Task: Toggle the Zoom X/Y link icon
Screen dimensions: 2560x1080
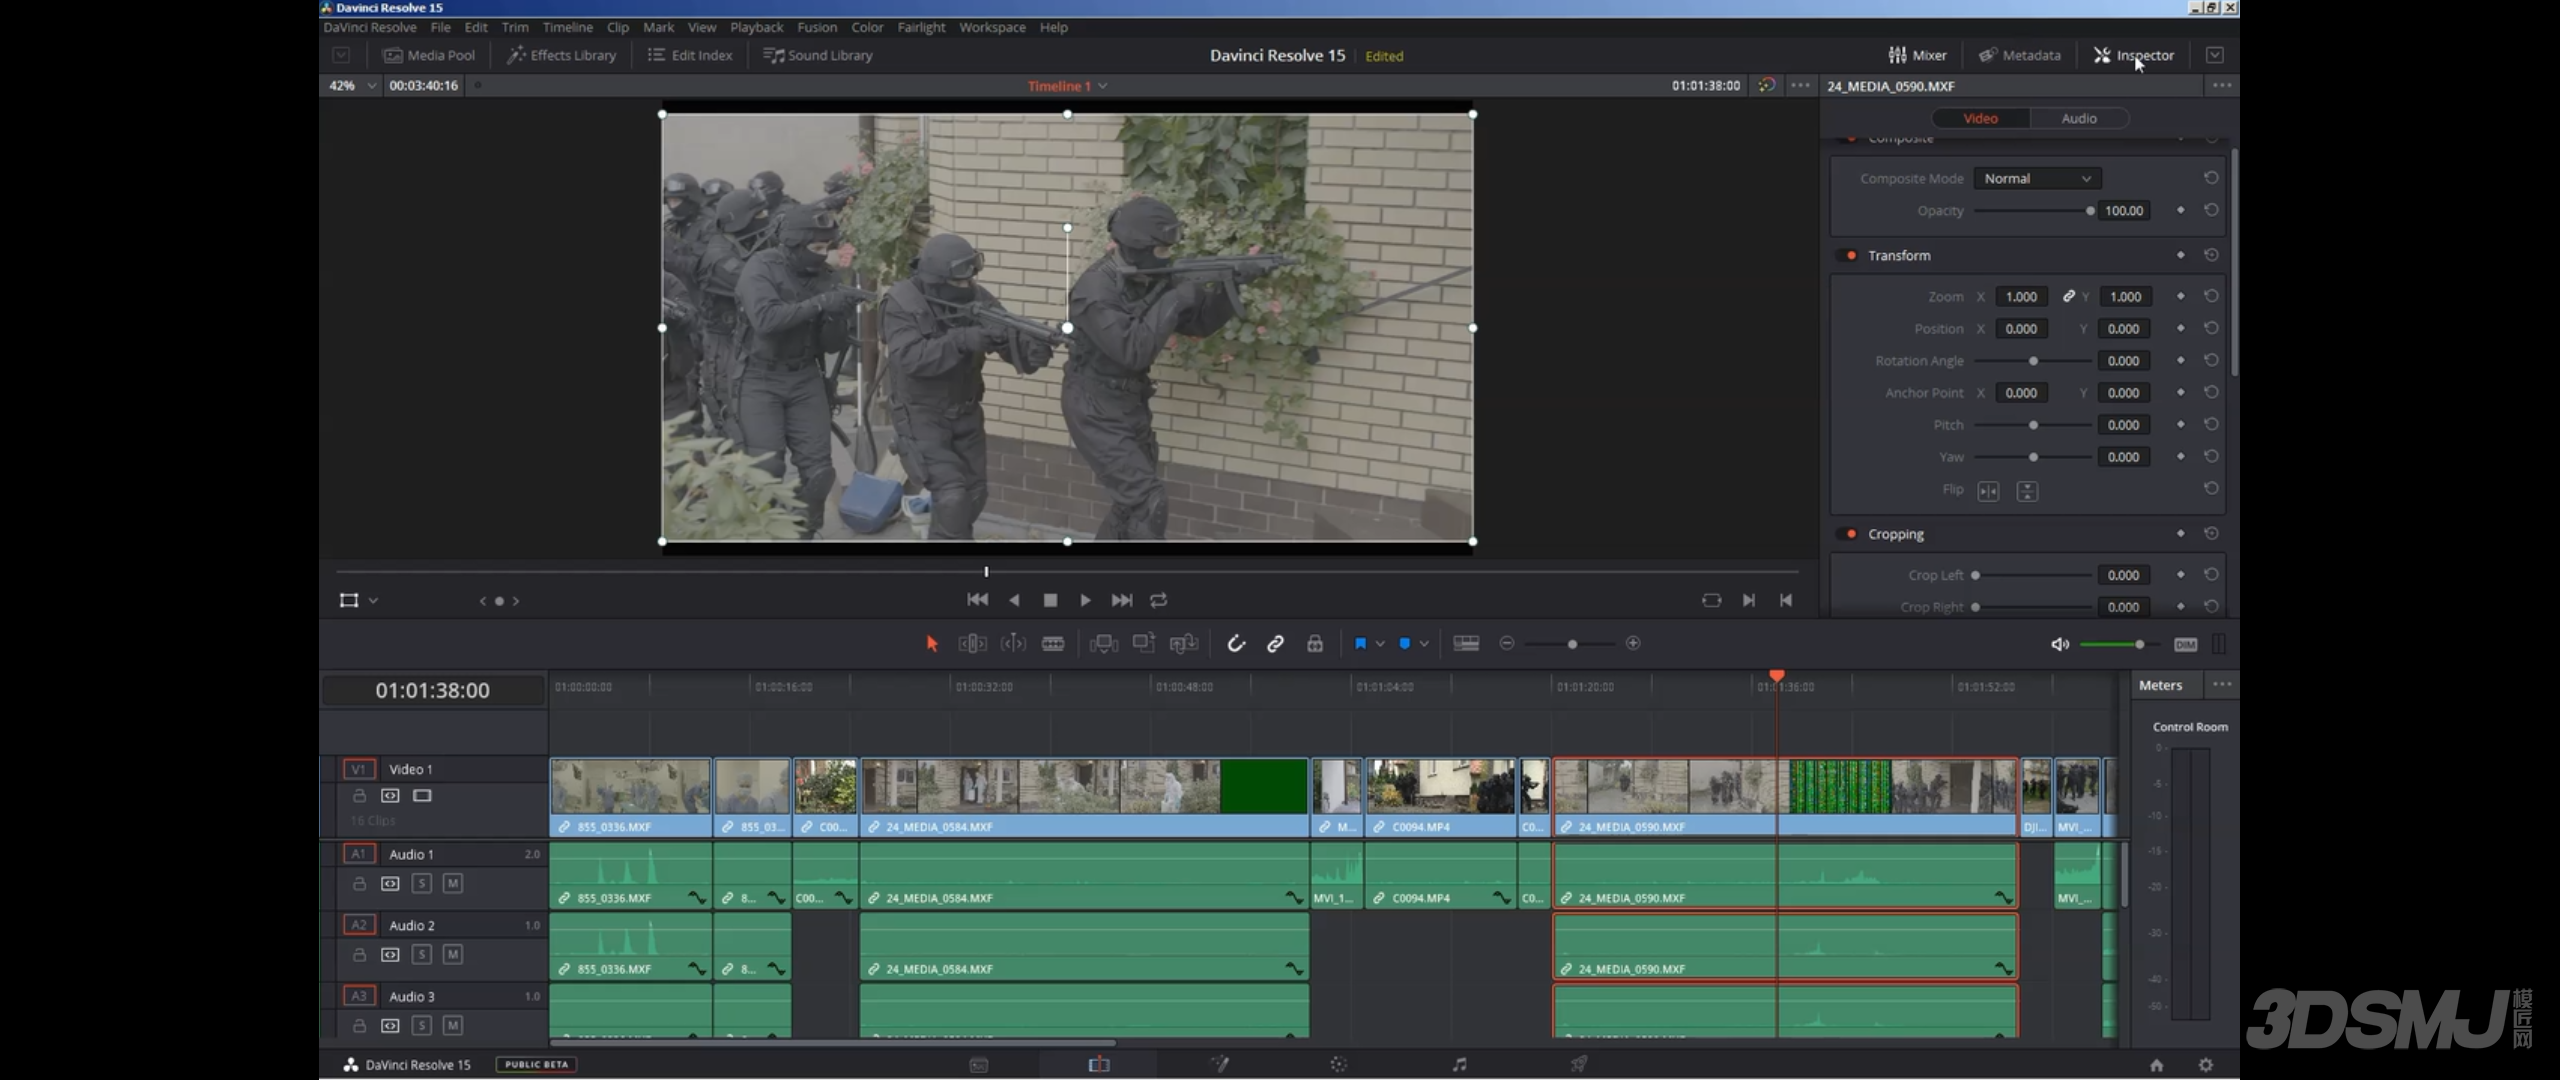Action: pos(2068,296)
